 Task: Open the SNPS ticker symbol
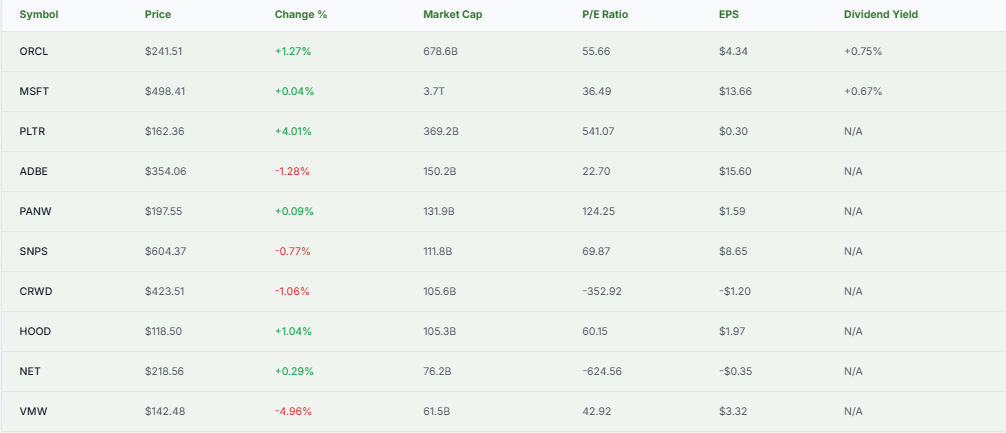[x=34, y=251]
